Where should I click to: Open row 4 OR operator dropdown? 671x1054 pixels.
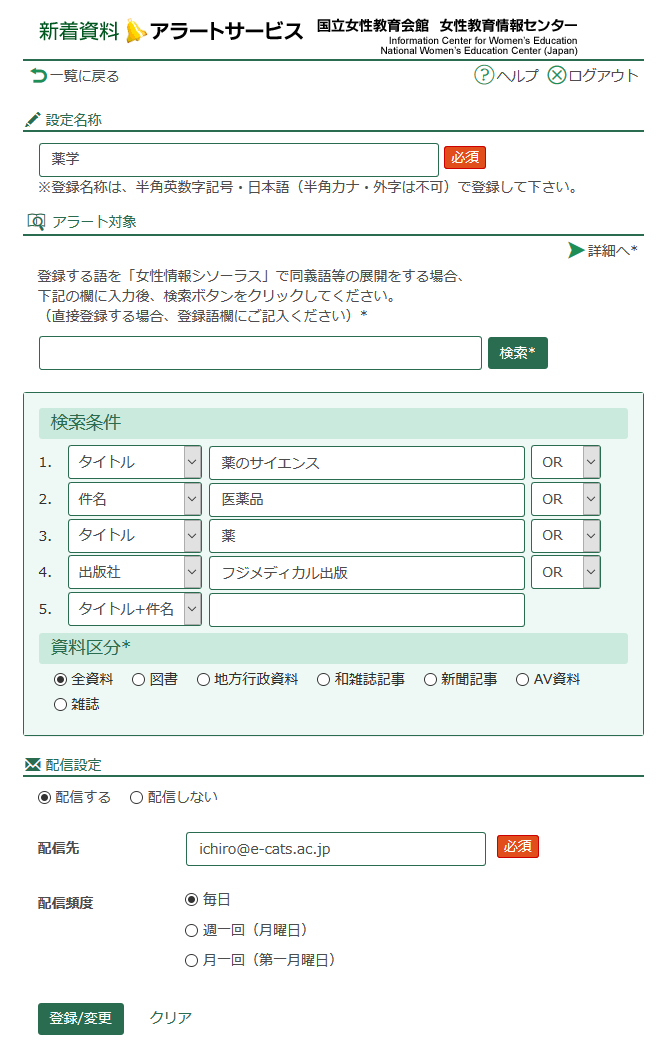(x=565, y=573)
